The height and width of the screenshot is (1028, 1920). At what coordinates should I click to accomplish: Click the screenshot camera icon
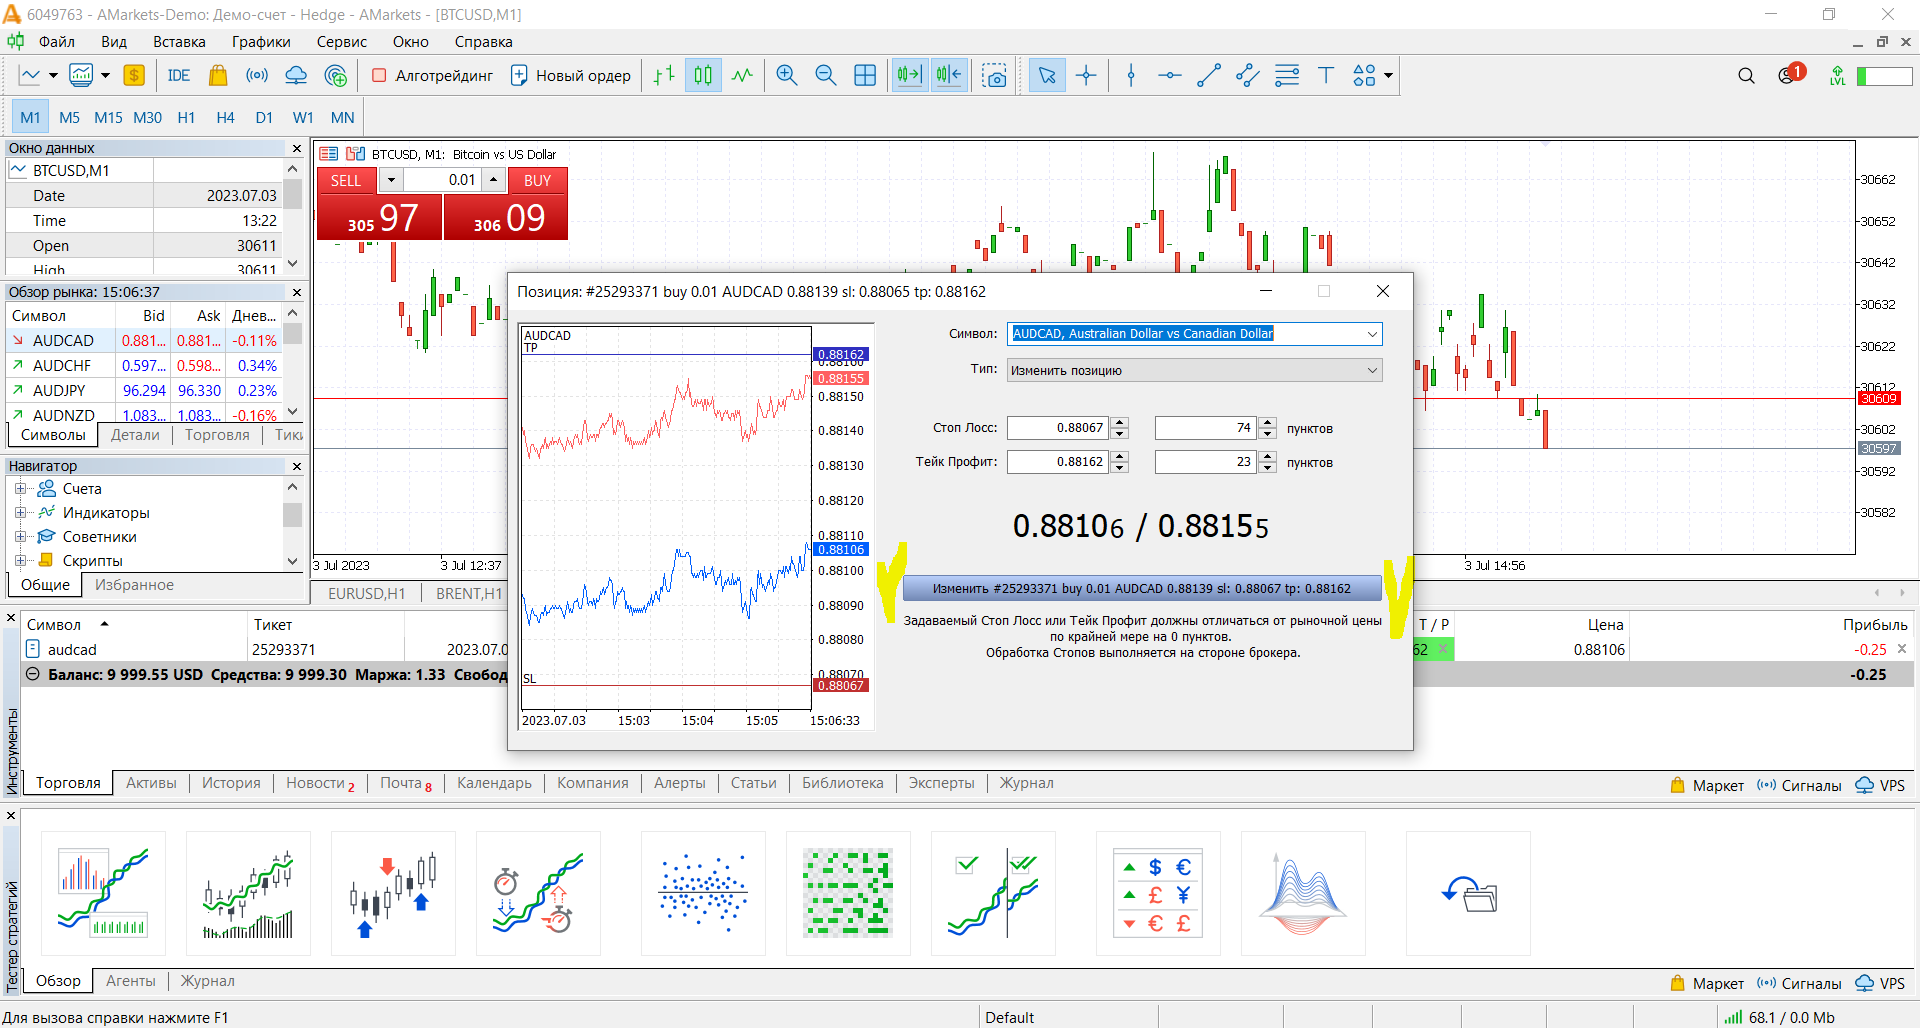pos(994,76)
